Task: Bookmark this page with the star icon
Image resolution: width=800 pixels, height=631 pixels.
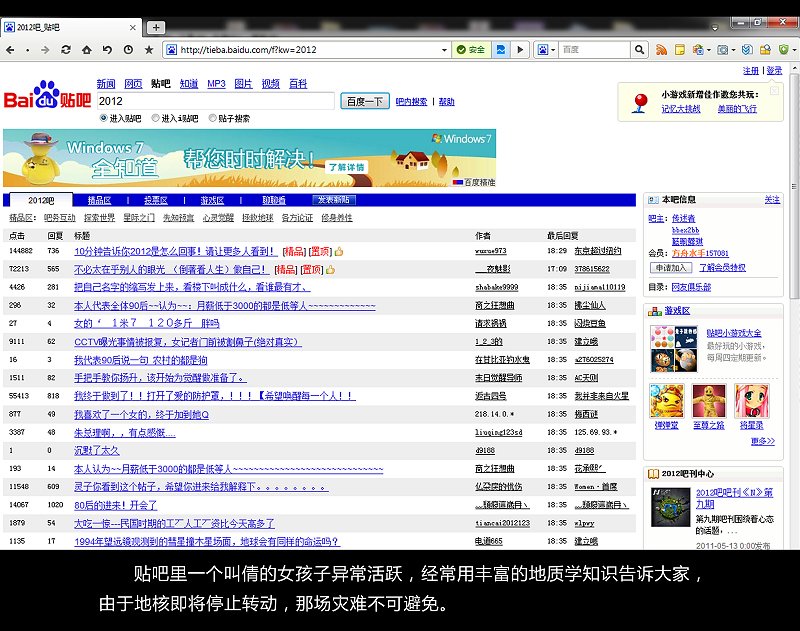Action: click(149, 49)
